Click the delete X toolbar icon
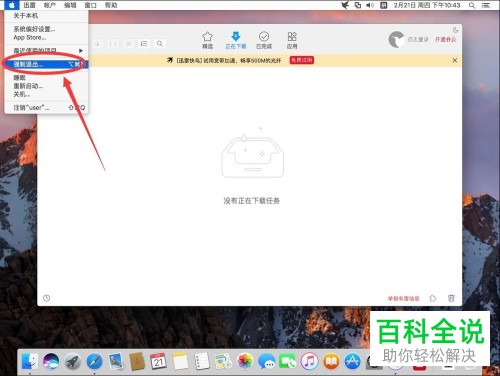 pos(128,44)
